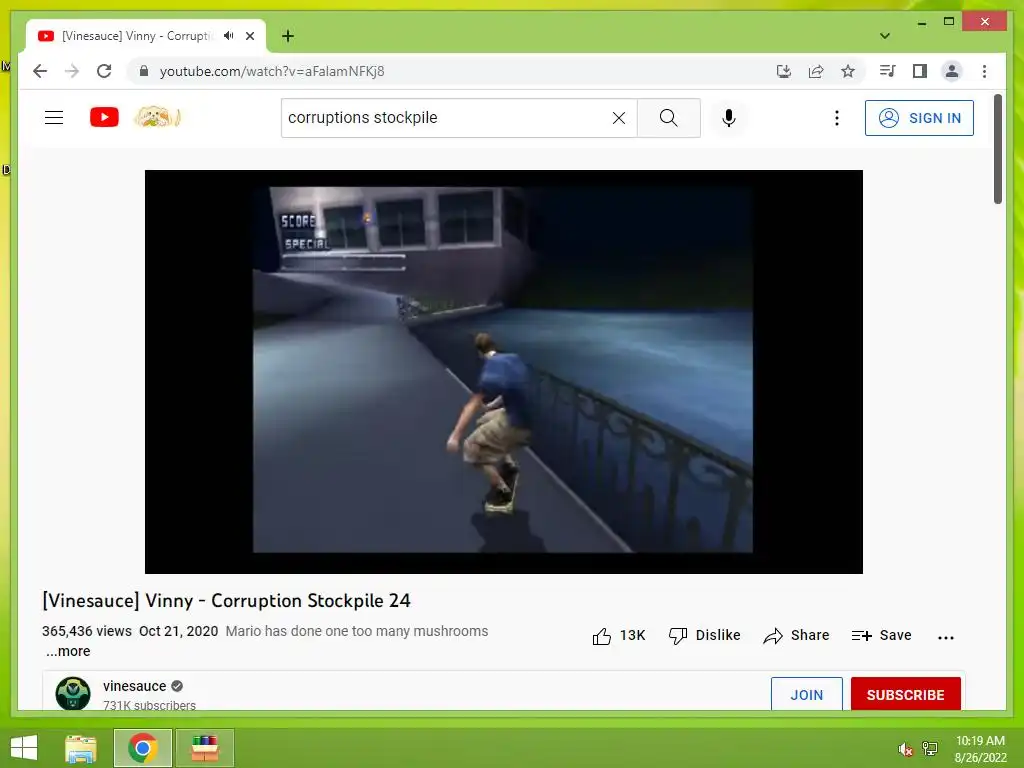Toggle Chrome side panel

tap(920, 71)
